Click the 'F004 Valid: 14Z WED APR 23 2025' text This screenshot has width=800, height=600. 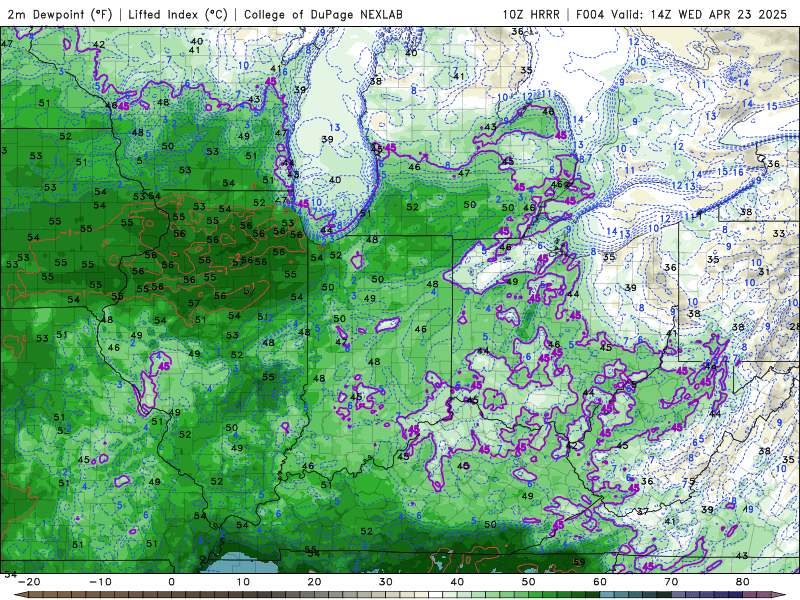click(682, 14)
